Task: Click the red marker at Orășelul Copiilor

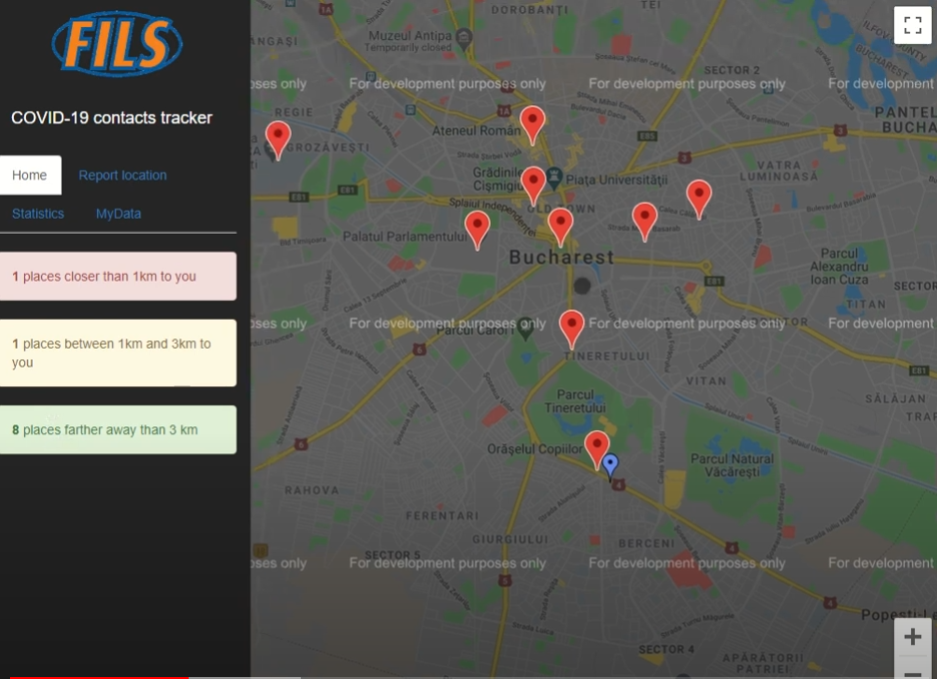Action: (597, 447)
